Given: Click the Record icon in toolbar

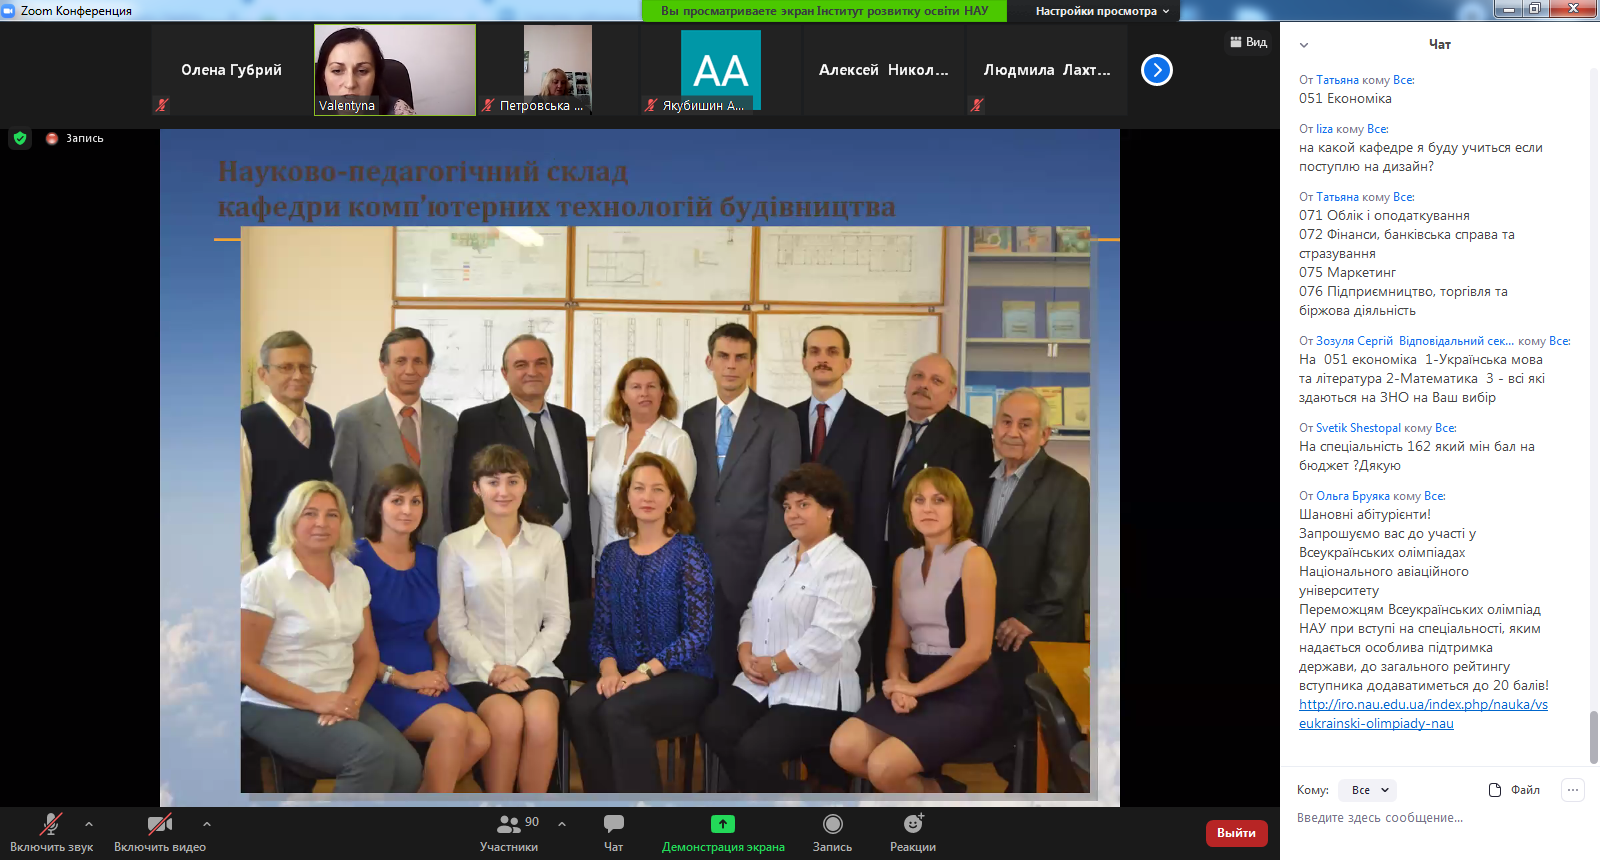Looking at the screenshot, I should pyautogui.click(x=832, y=824).
